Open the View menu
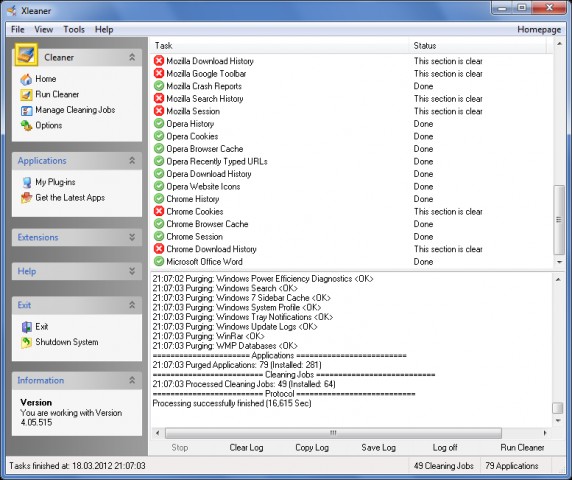Image resolution: width=572 pixels, height=480 pixels. coord(43,30)
